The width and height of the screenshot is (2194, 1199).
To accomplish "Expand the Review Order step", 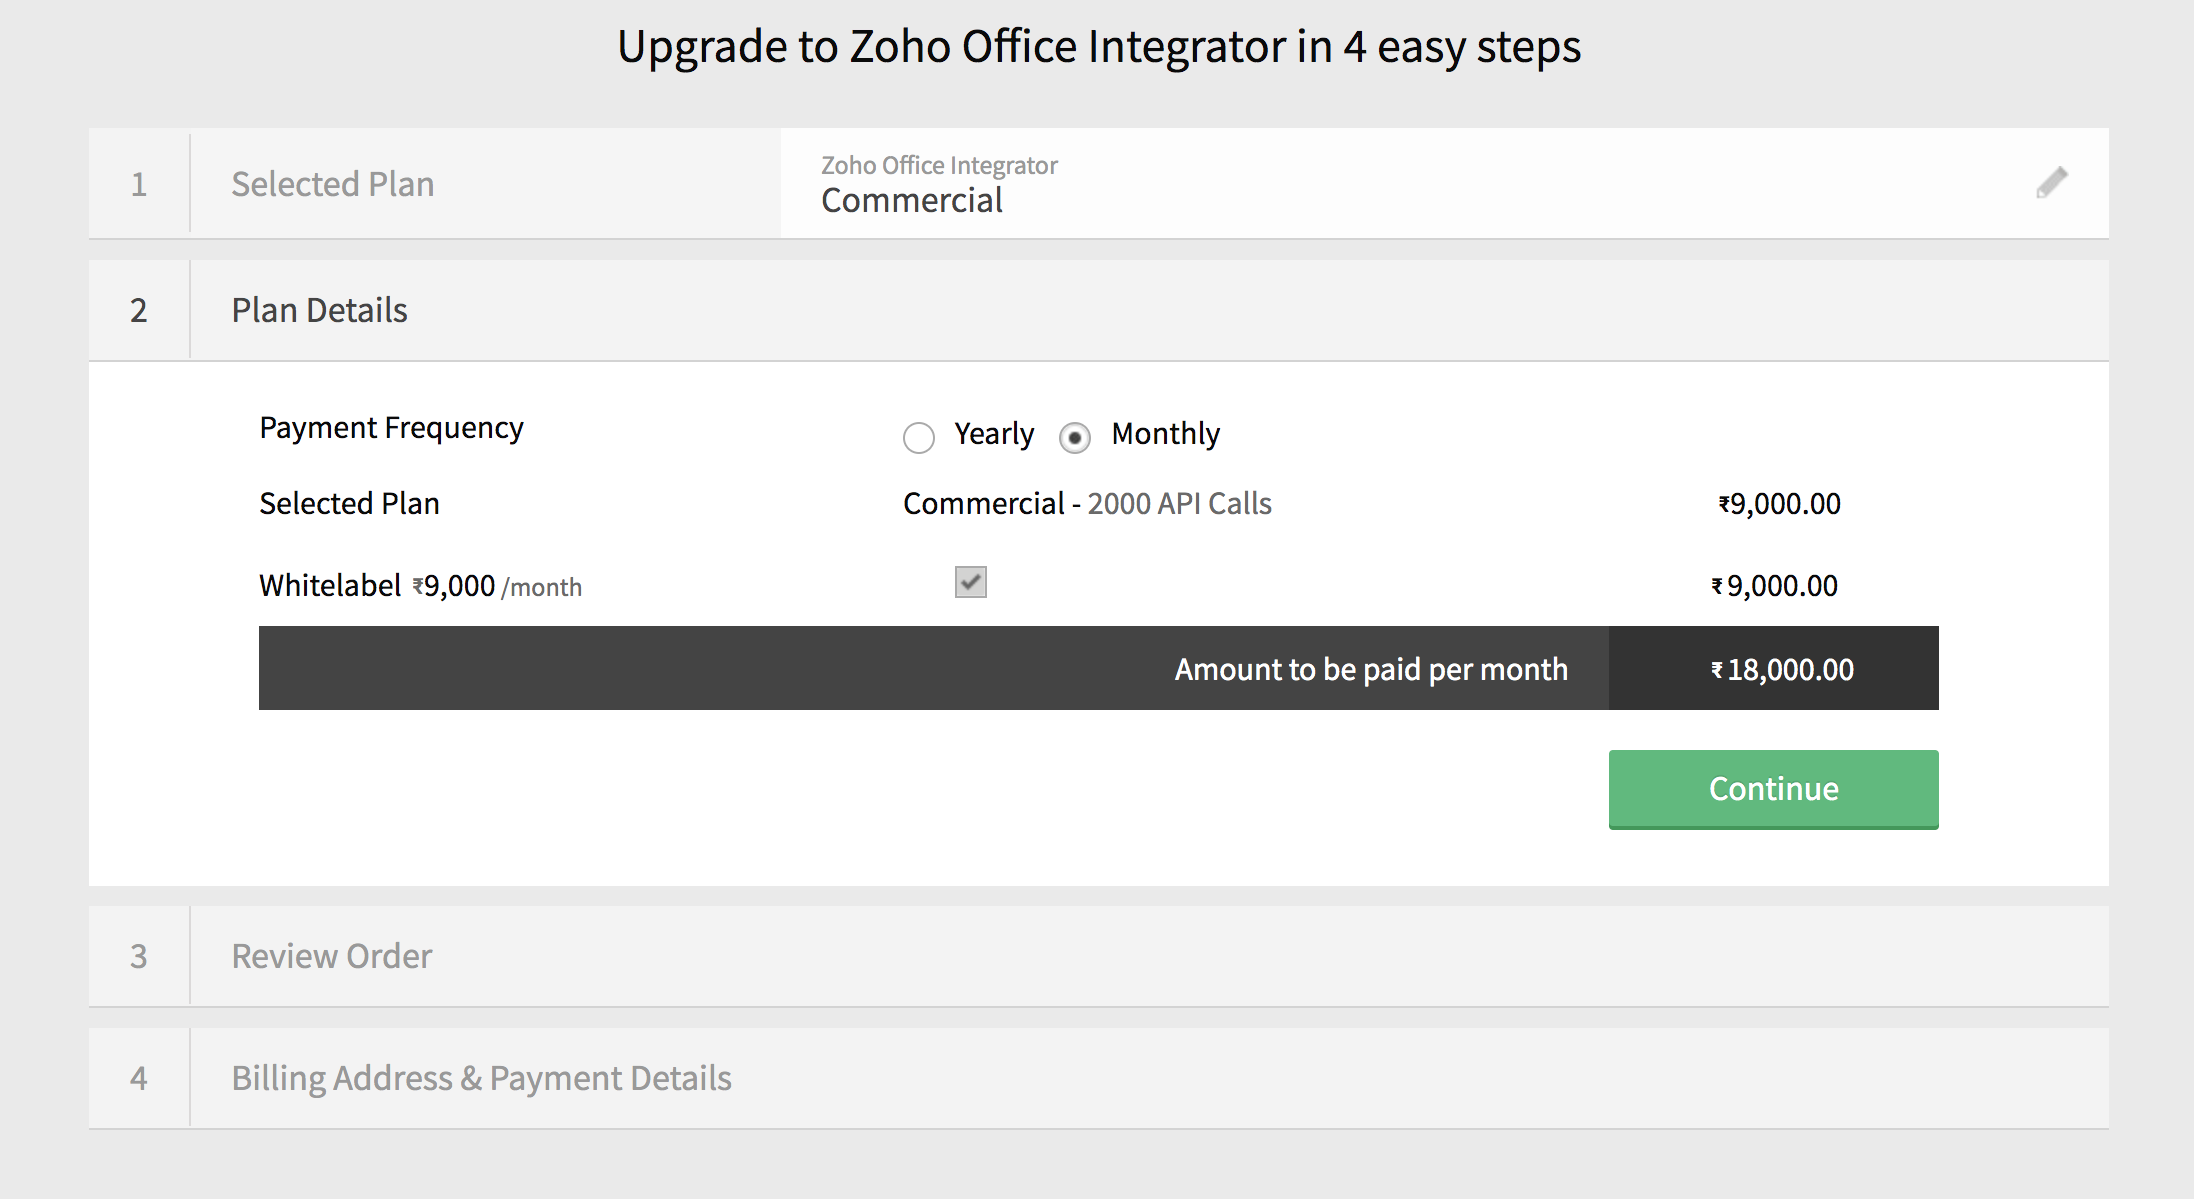I will (331, 956).
